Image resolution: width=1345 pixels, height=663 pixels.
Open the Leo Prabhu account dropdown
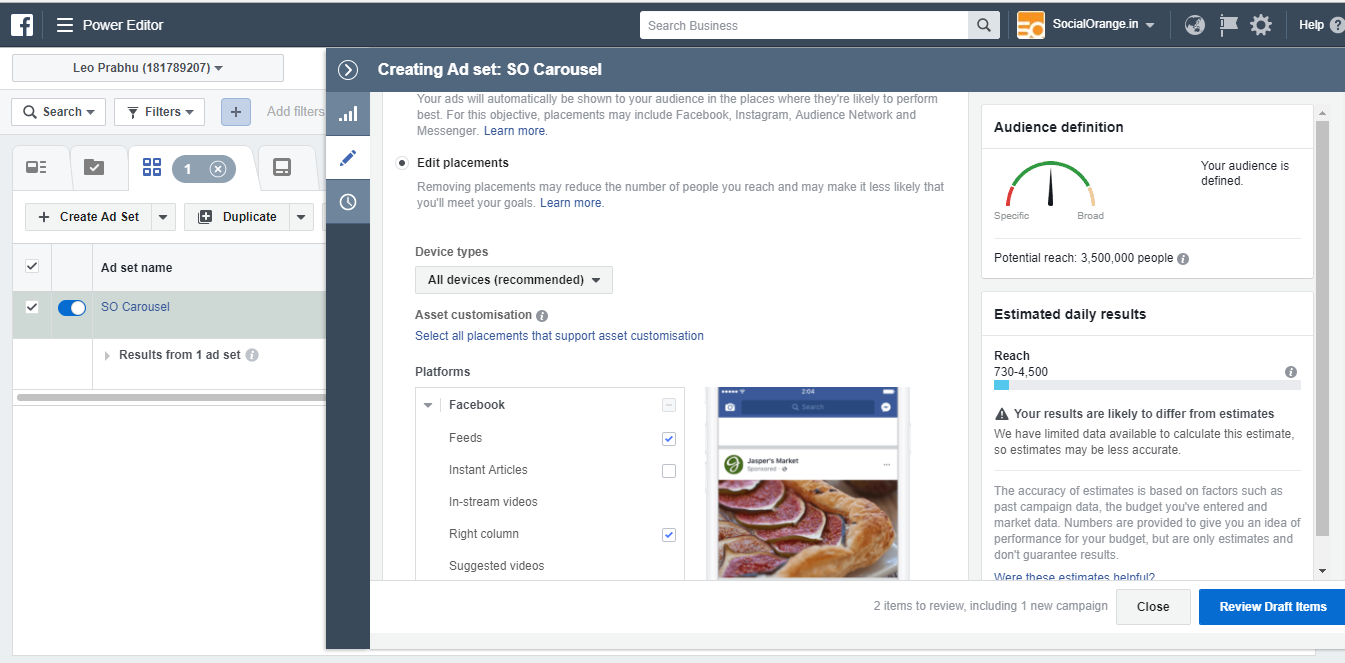coord(148,68)
